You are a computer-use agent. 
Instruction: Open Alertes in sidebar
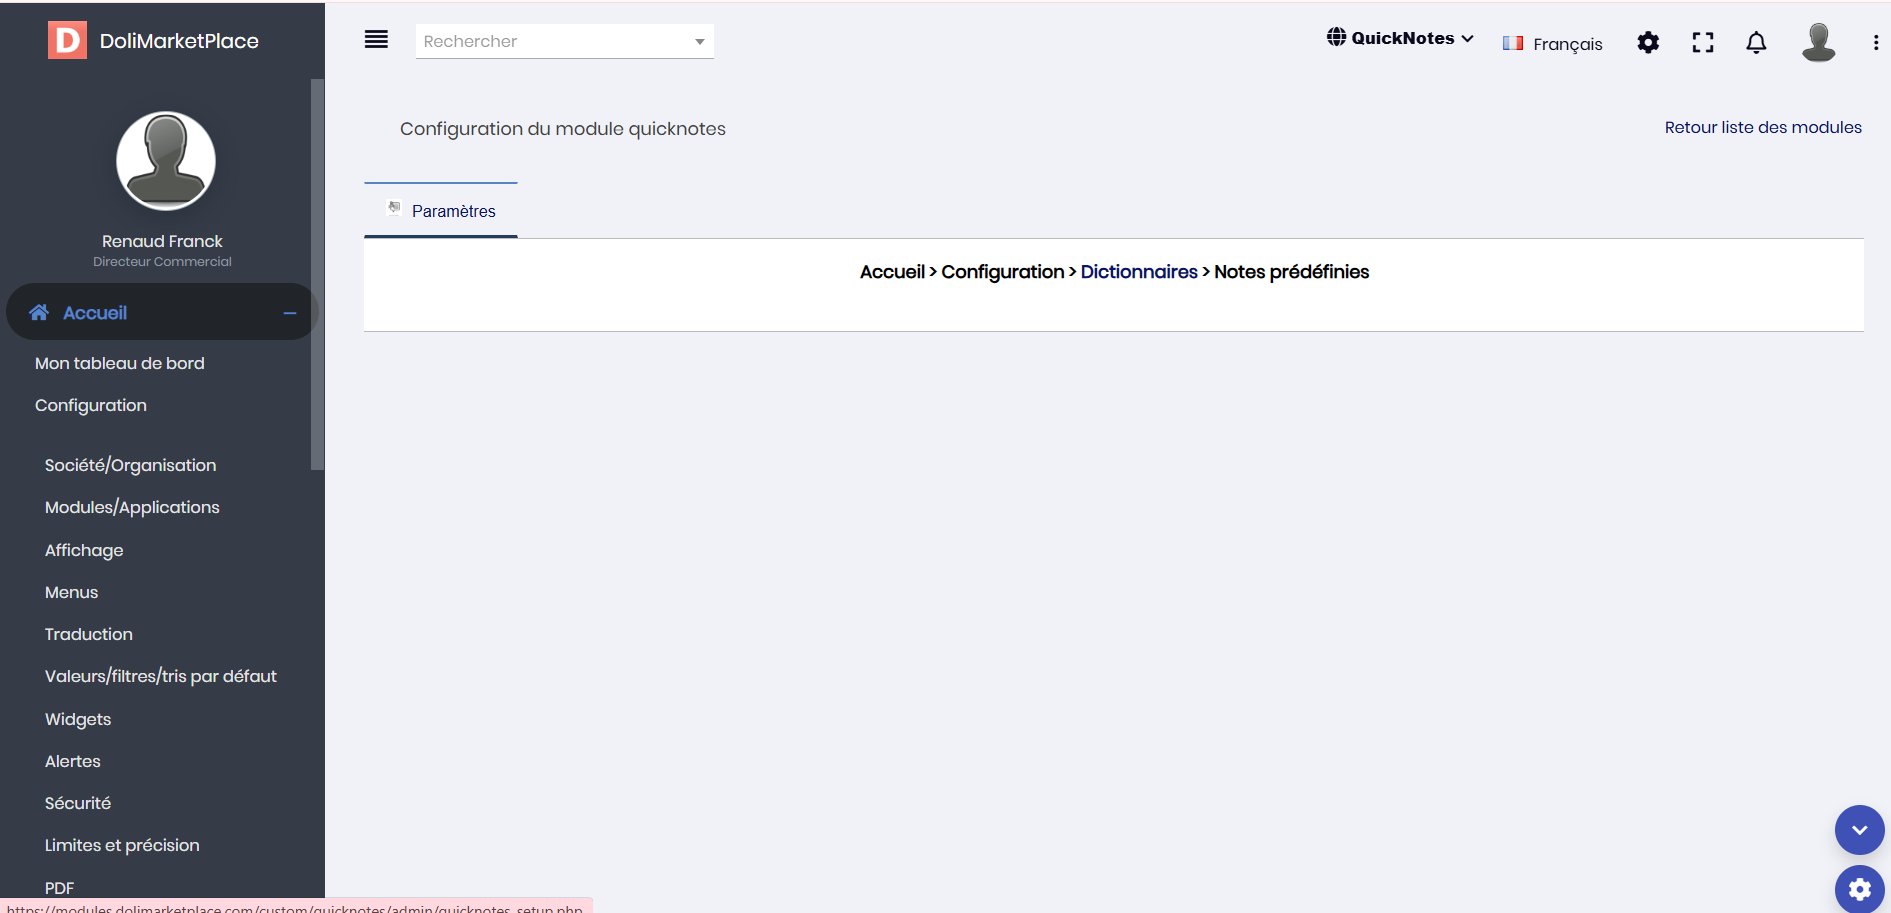coord(73,761)
